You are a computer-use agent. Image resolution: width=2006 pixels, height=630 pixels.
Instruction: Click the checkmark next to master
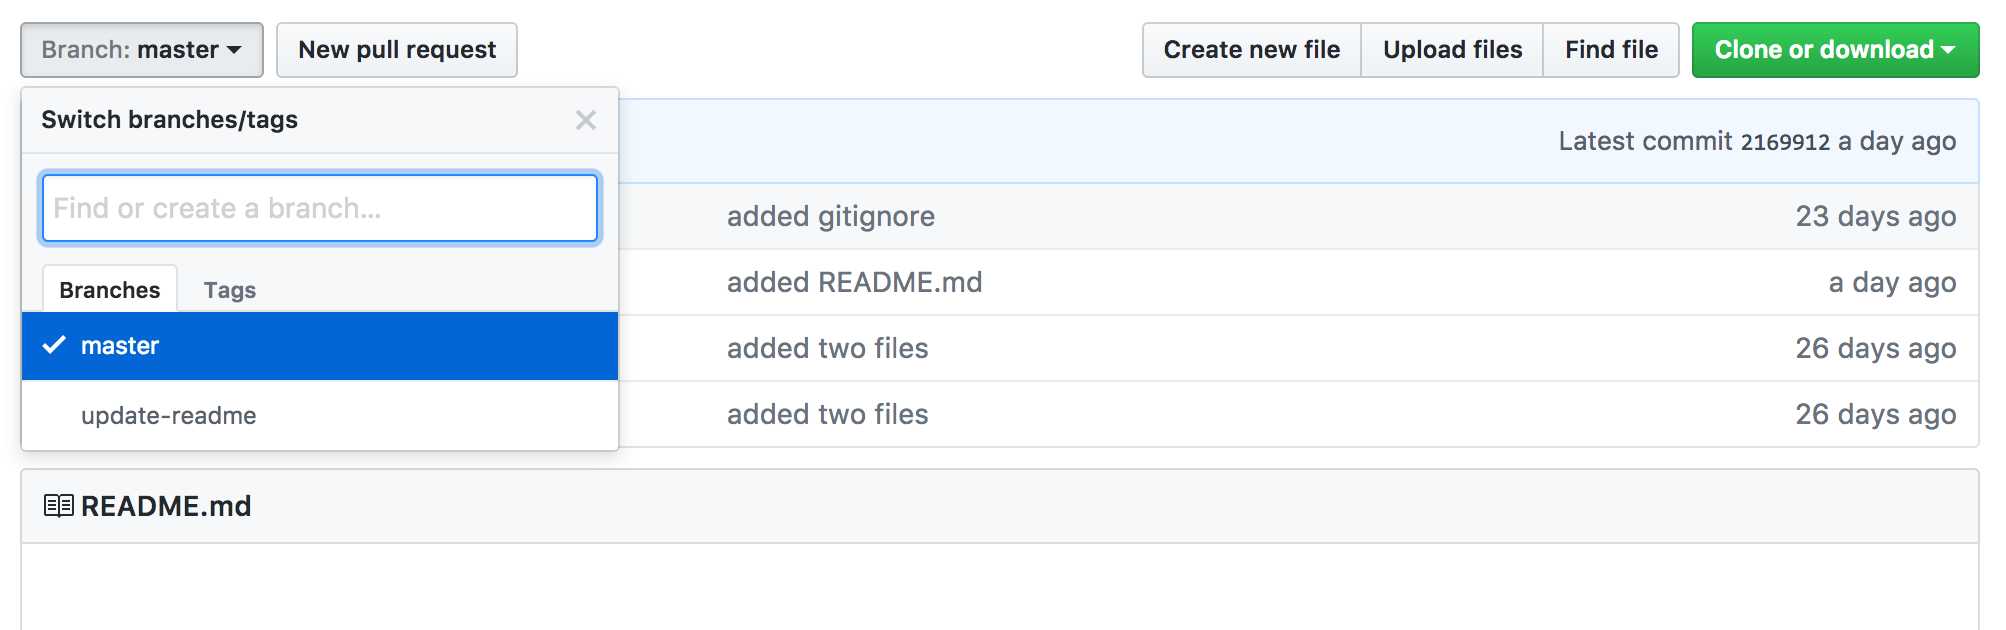[54, 345]
